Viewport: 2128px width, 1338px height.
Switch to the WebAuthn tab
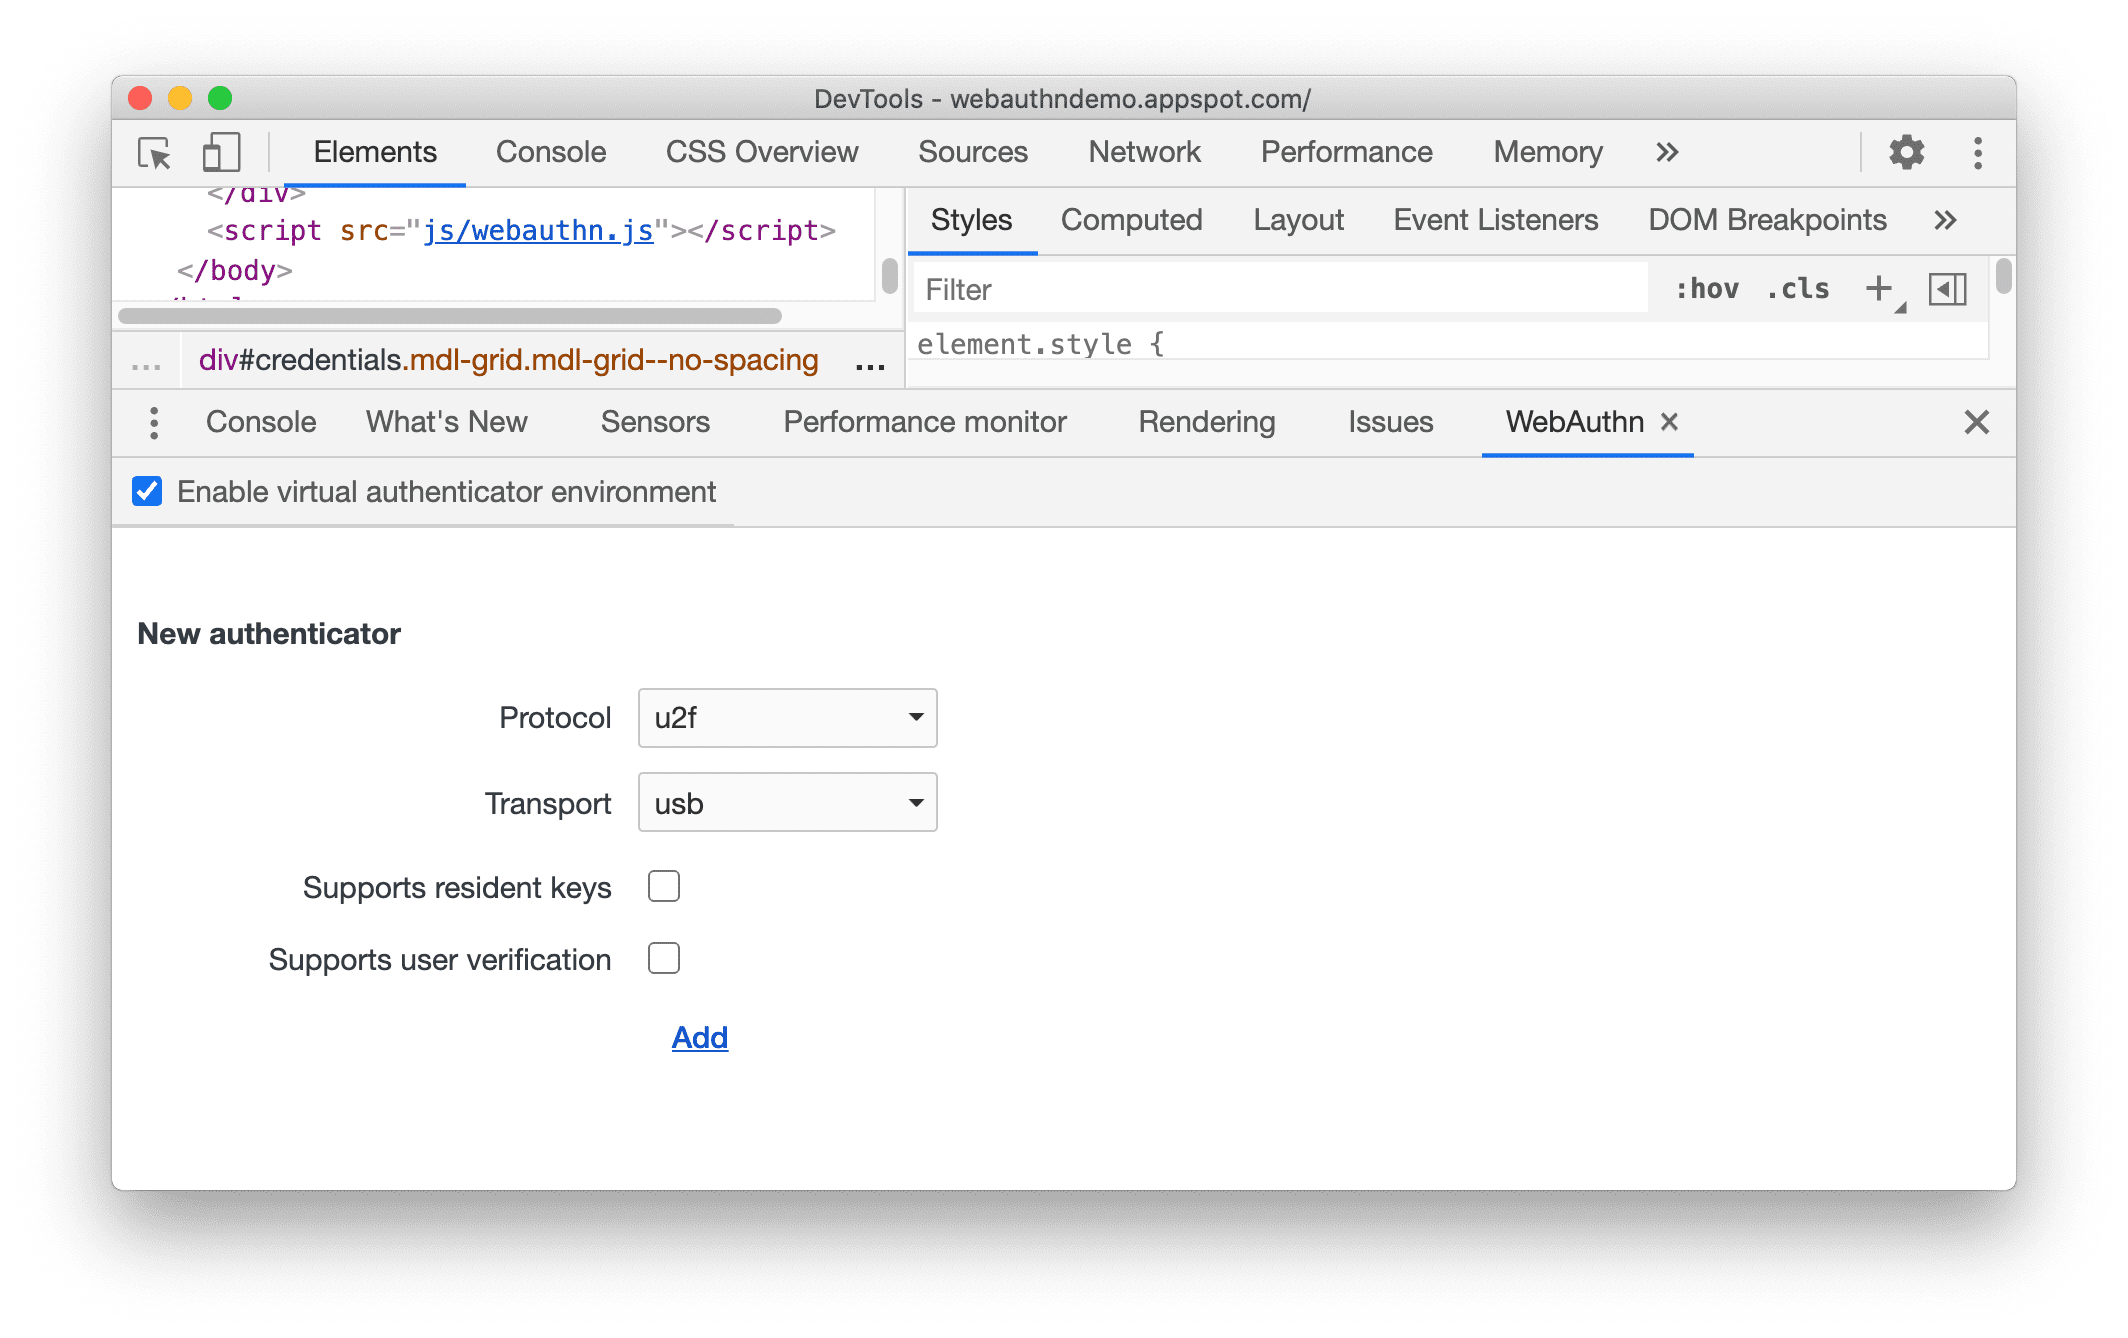[1572, 419]
